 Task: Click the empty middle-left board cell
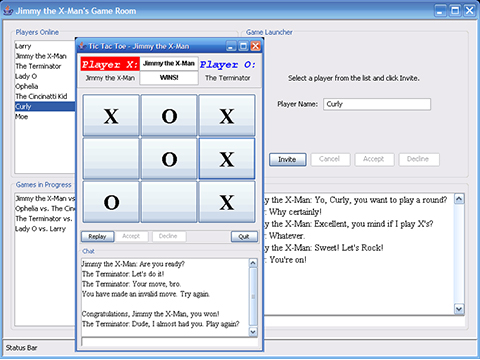coord(111,159)
